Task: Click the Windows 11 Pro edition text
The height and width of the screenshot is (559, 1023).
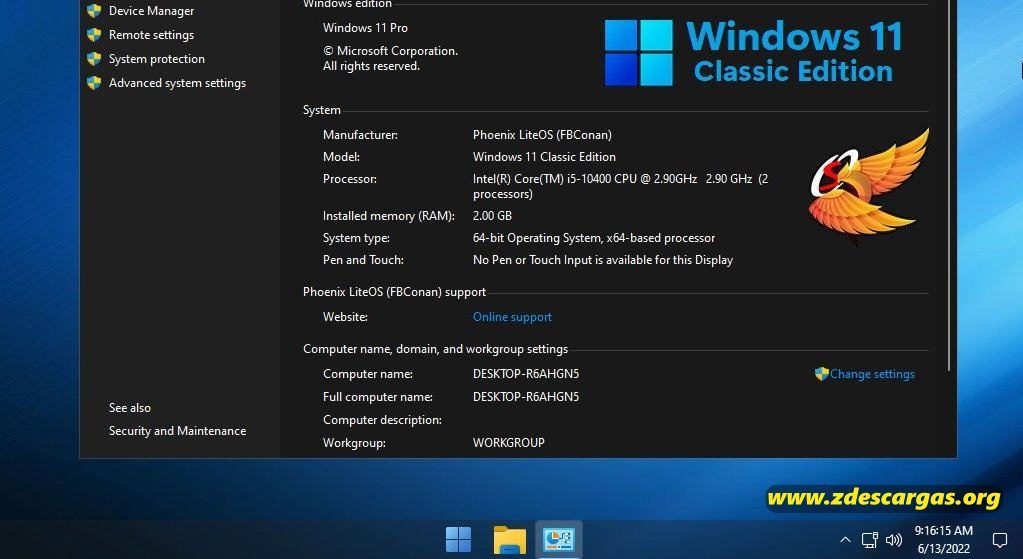Action: click(365, 28)
